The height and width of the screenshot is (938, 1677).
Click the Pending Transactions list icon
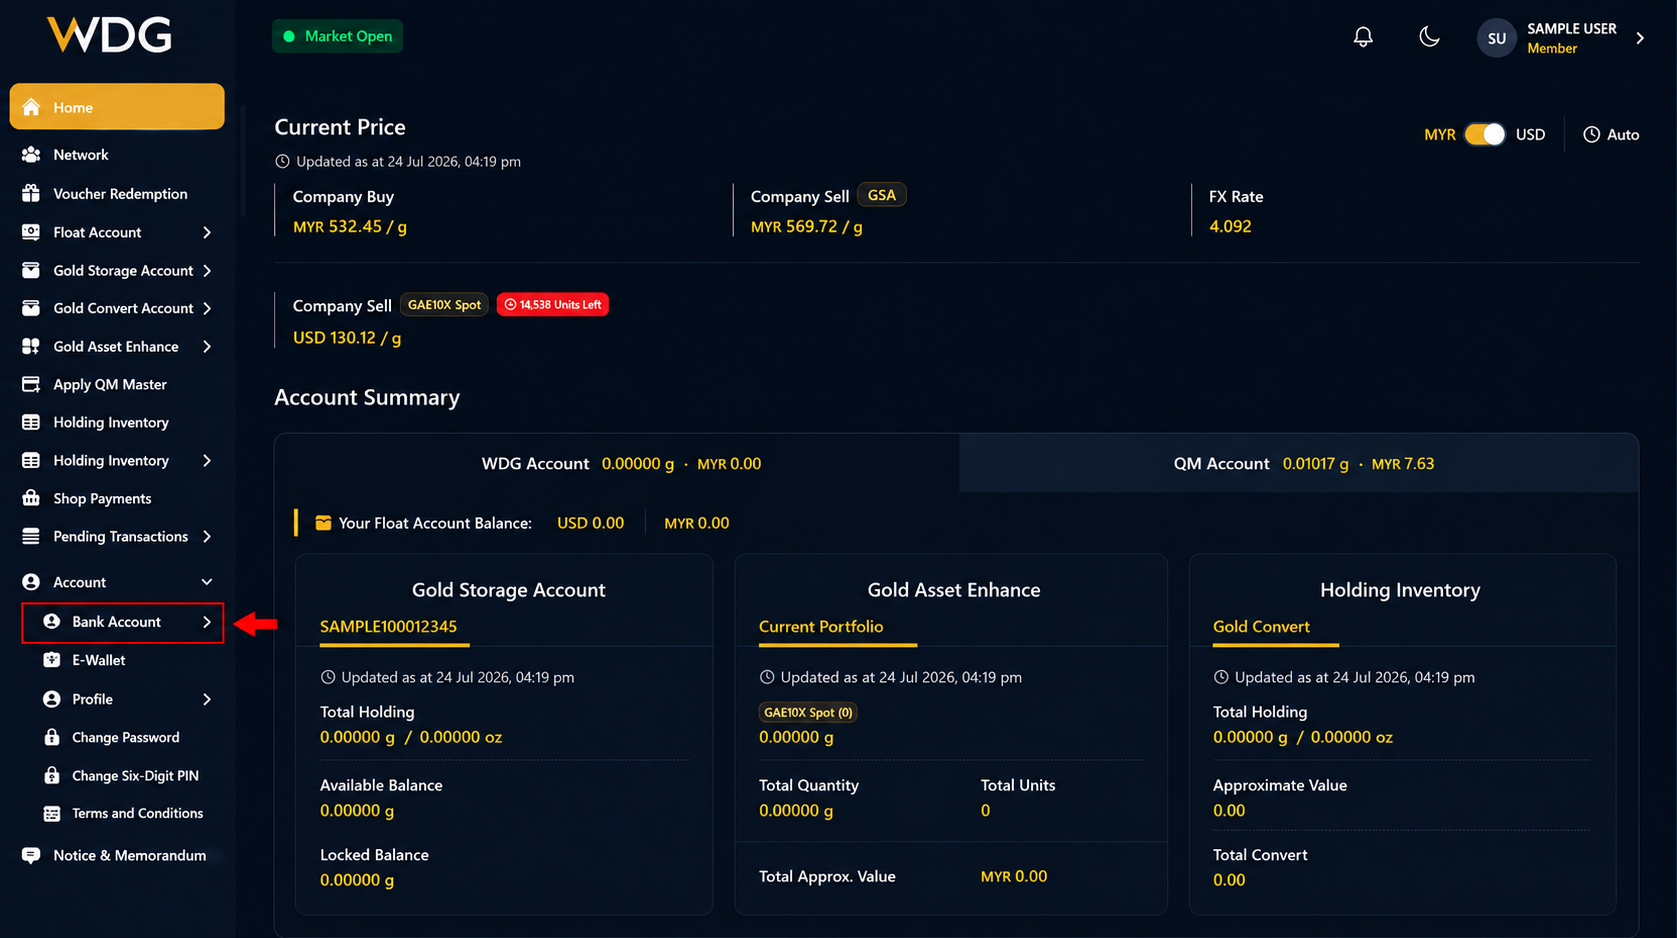pos(31,536)
